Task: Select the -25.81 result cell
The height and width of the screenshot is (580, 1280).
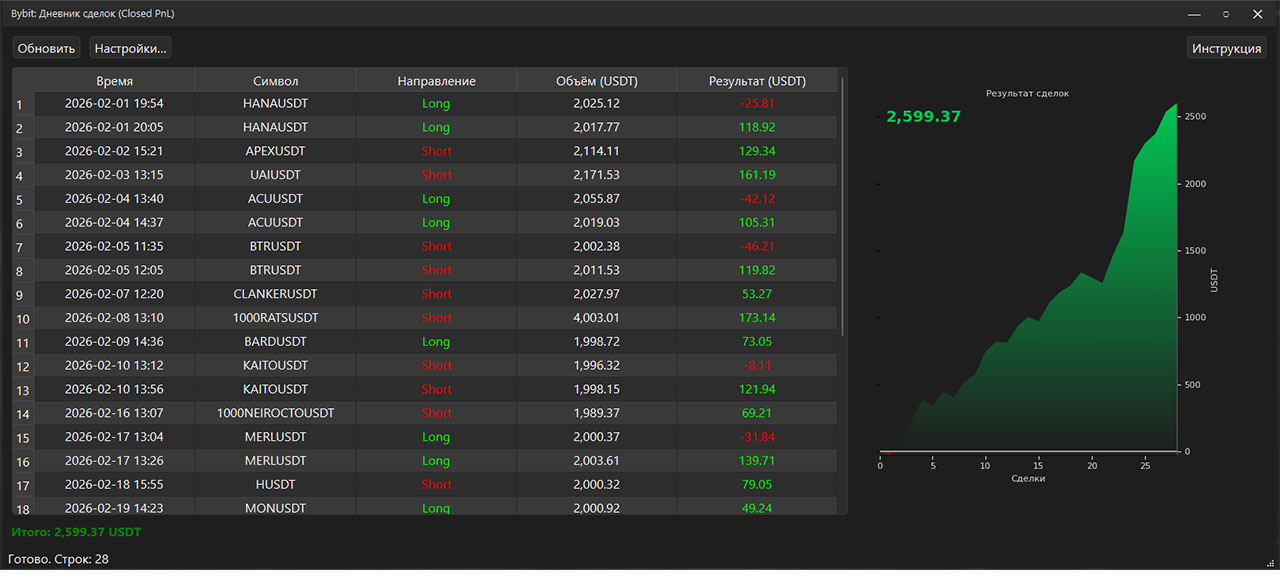Action: tap(757, 104)
